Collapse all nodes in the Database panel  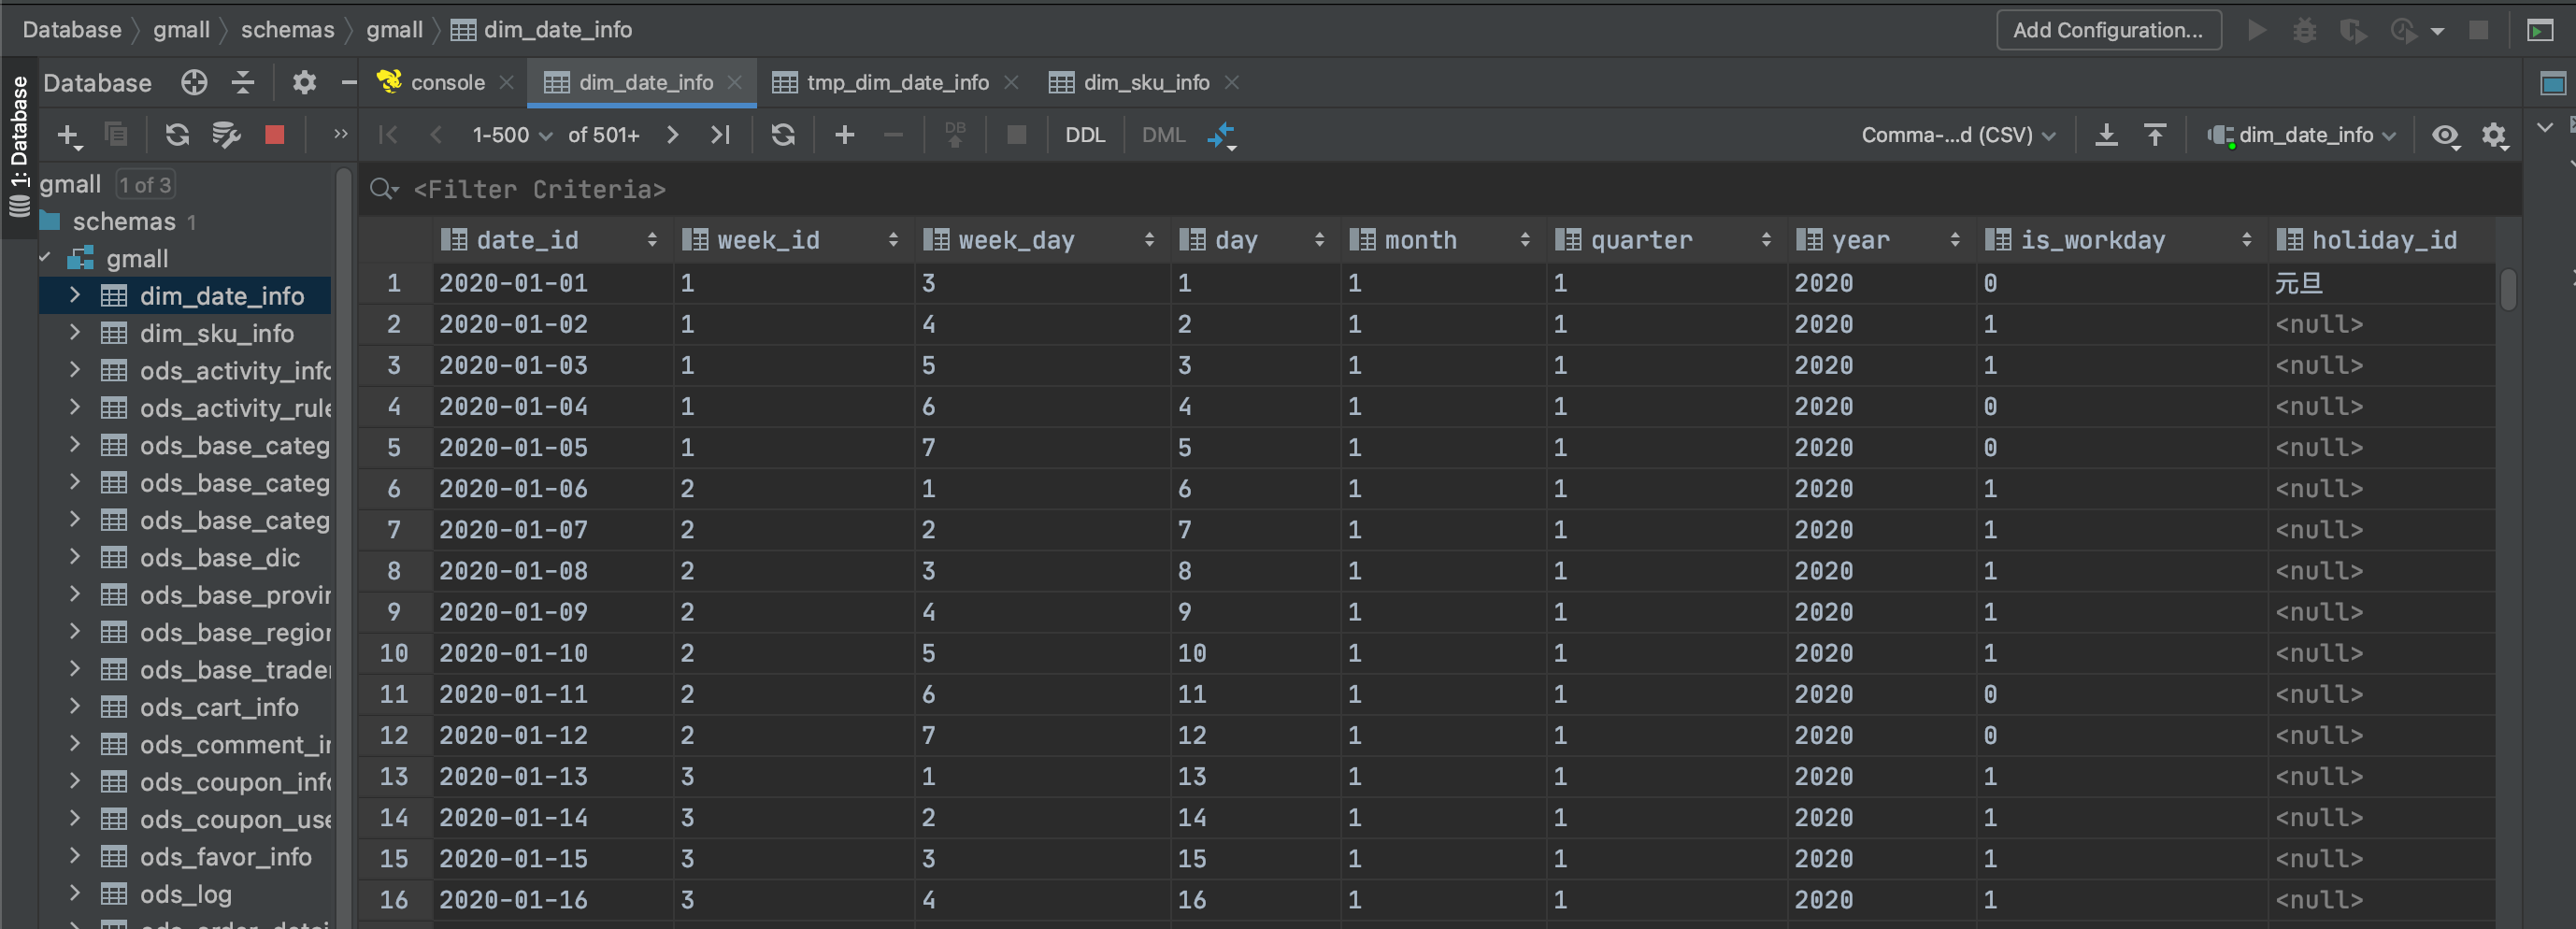(243, 83)
